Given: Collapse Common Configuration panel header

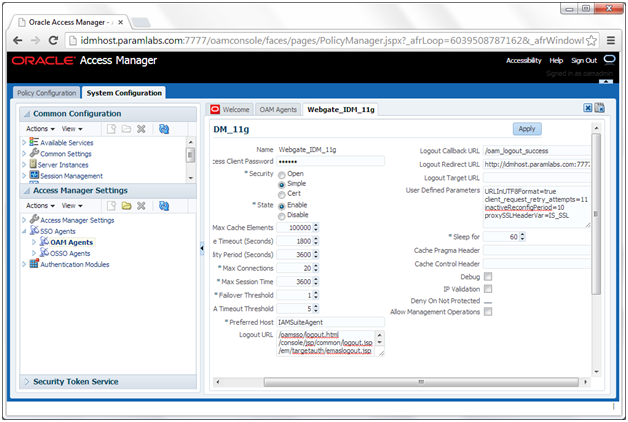Looking at the screenshot, I should click(x=26, y=114).
